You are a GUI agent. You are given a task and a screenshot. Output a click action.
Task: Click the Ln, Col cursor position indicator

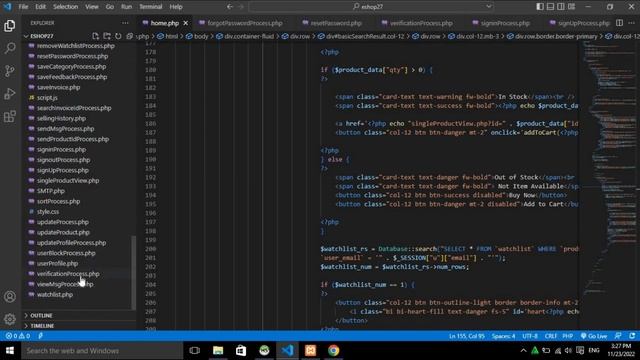tap(467, 336)
